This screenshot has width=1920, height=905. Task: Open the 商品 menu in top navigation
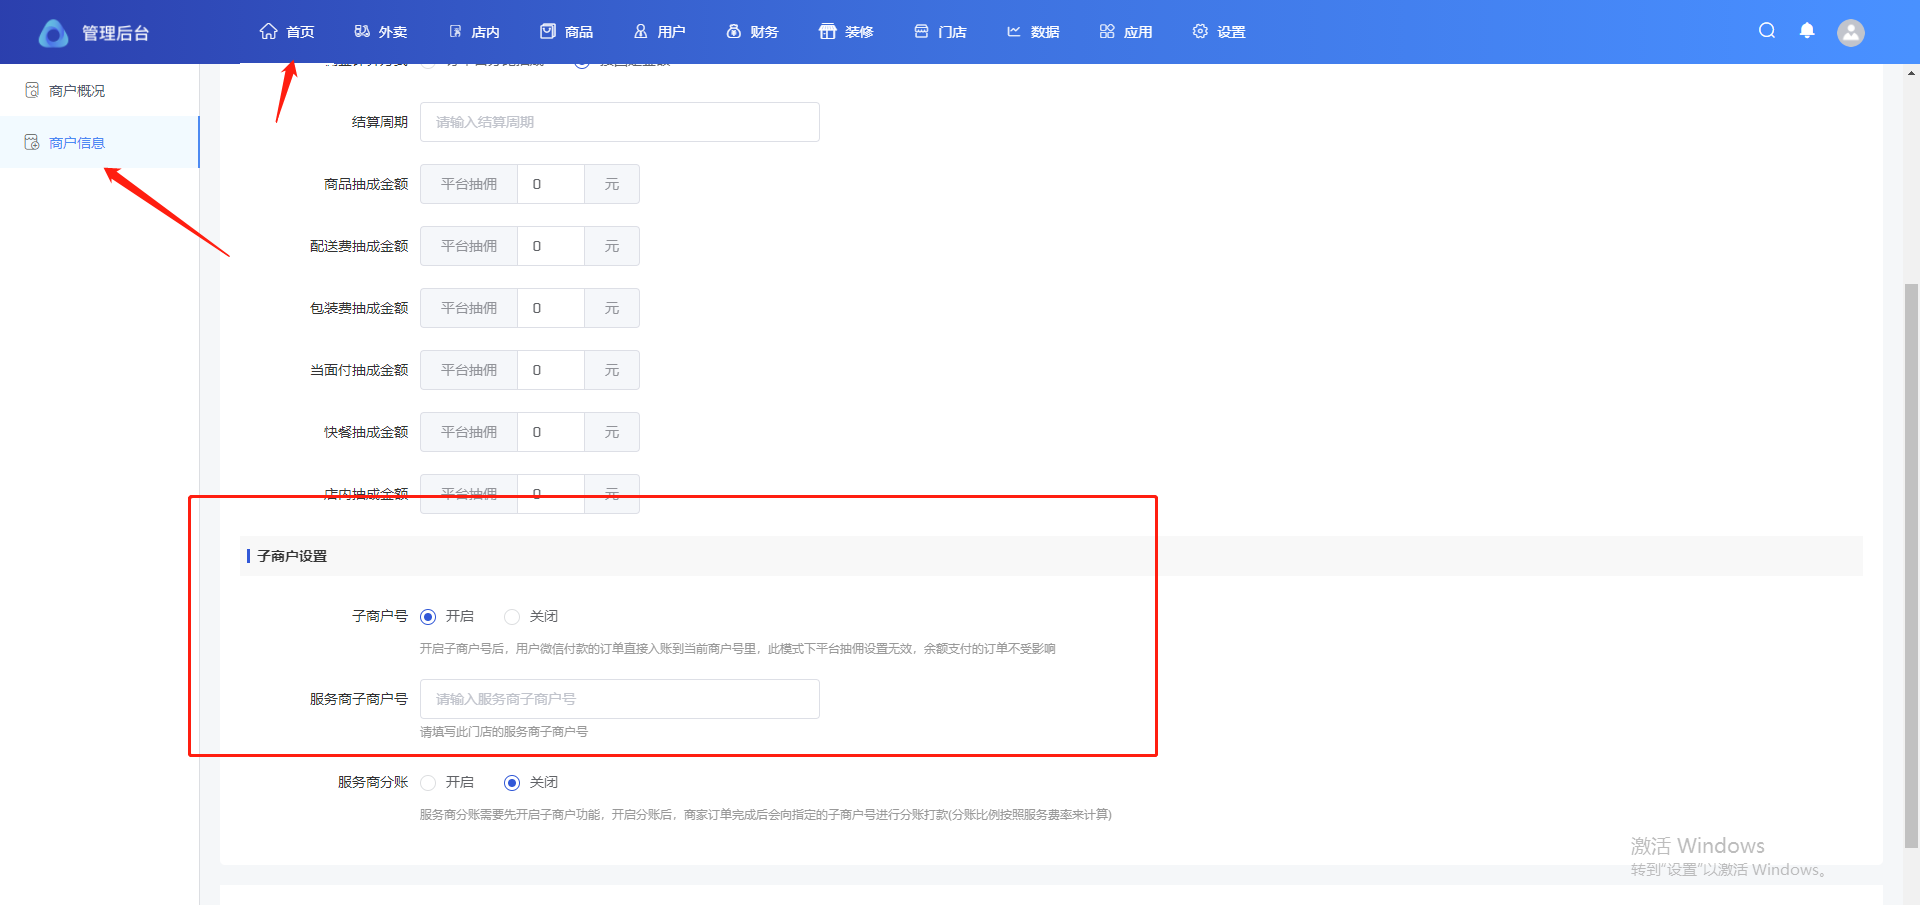[x=567, y=32]
